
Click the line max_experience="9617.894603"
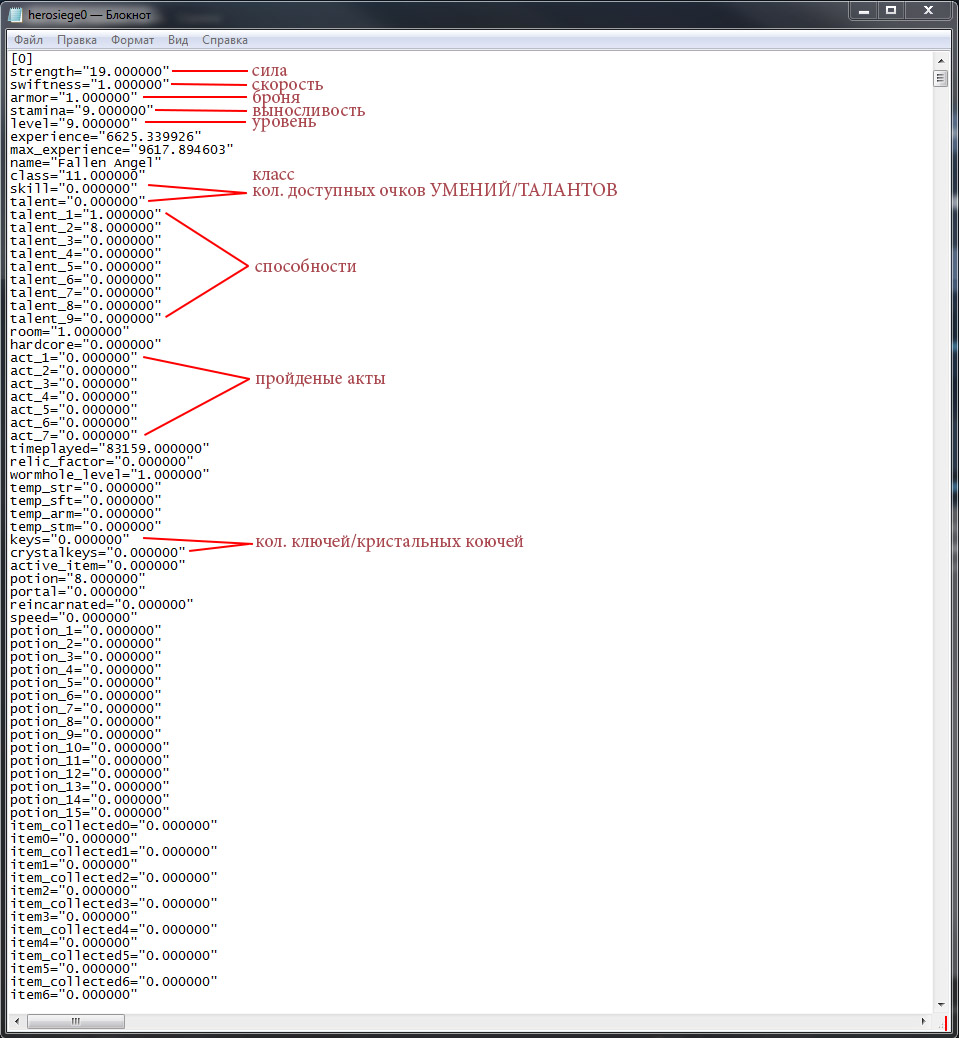point(122,150)
